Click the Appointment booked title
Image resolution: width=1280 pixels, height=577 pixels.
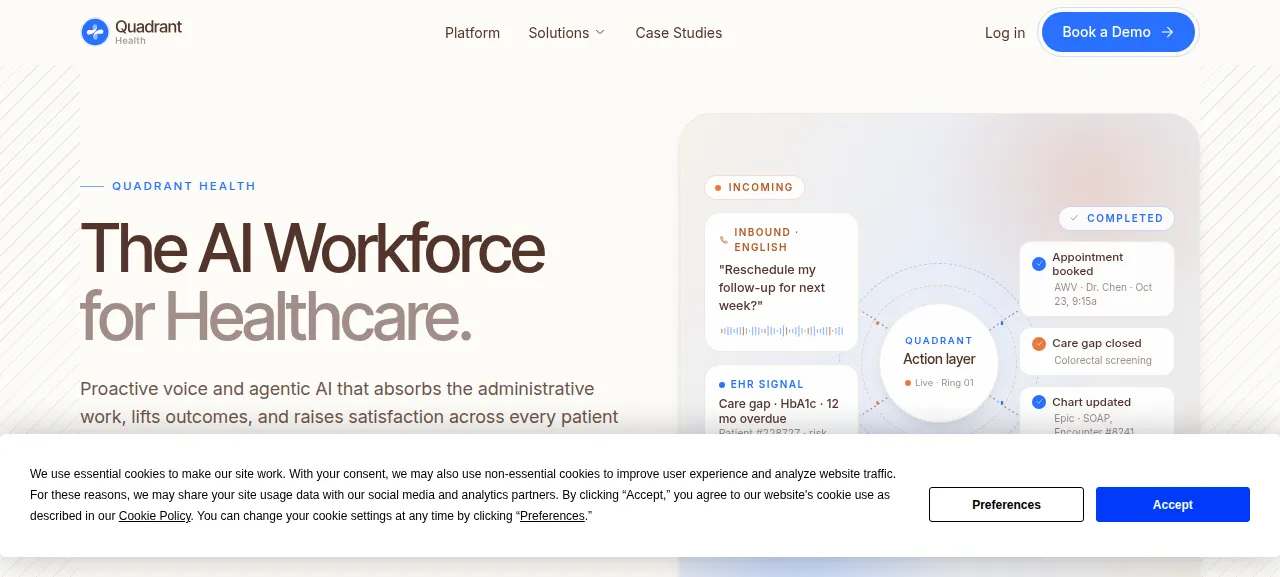pos(1087,264)
